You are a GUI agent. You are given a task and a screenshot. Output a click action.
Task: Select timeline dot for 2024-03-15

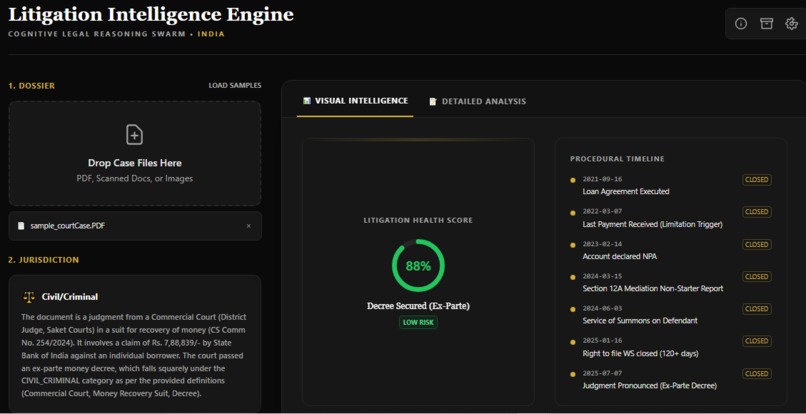[x=573, y=277]
